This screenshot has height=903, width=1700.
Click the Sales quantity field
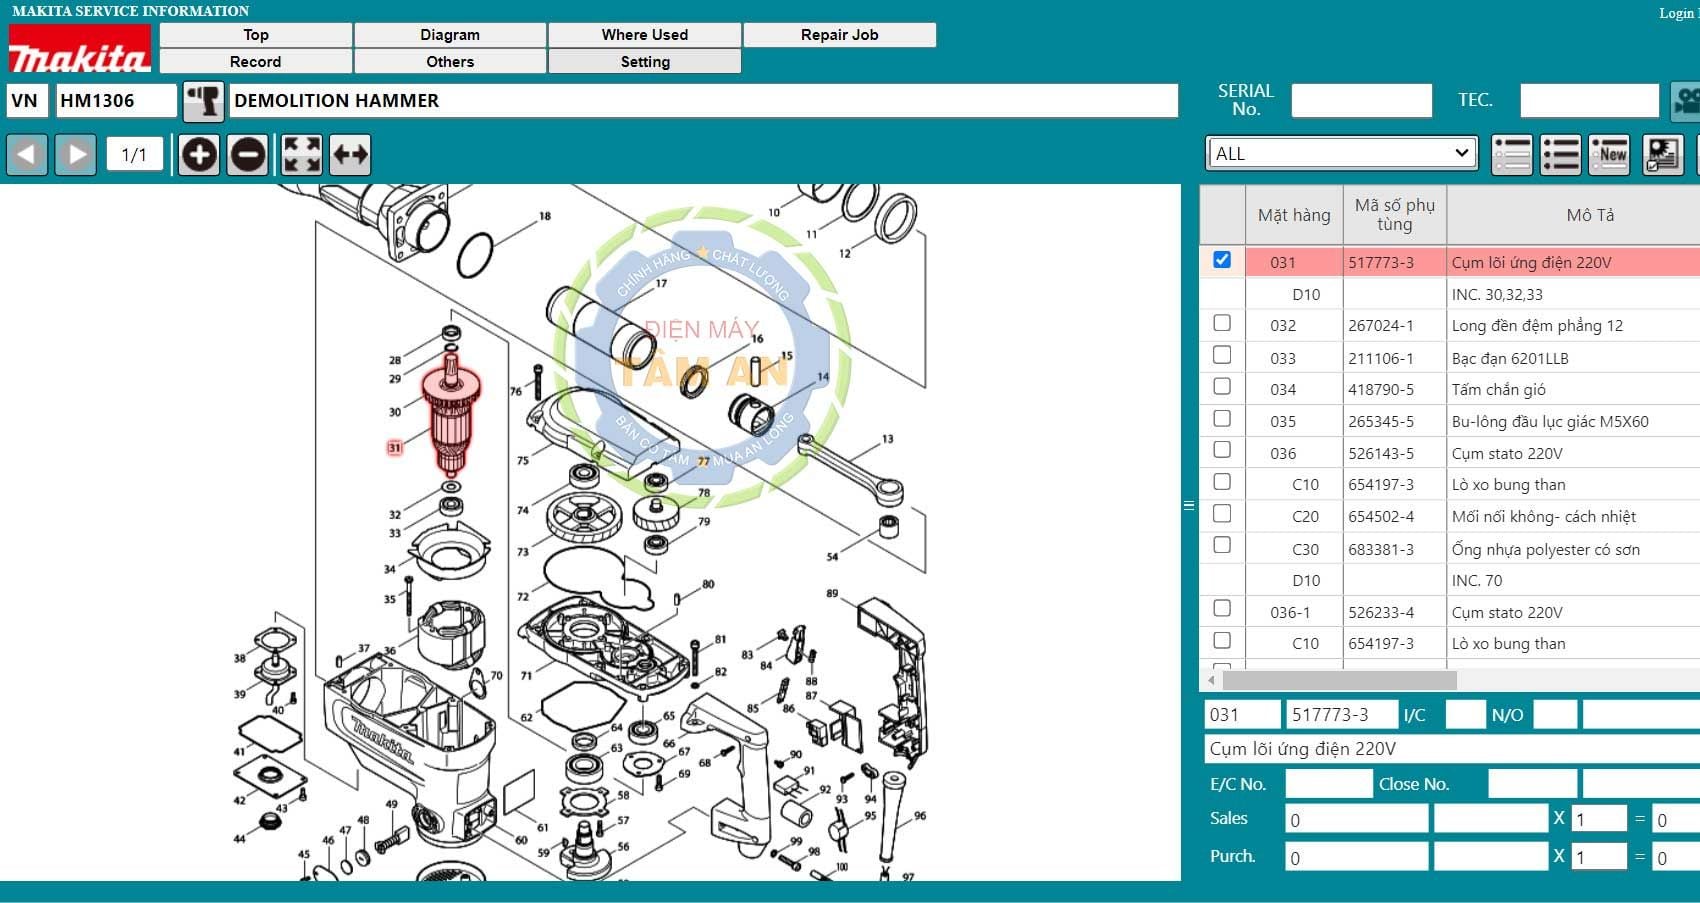(1600, 820)
